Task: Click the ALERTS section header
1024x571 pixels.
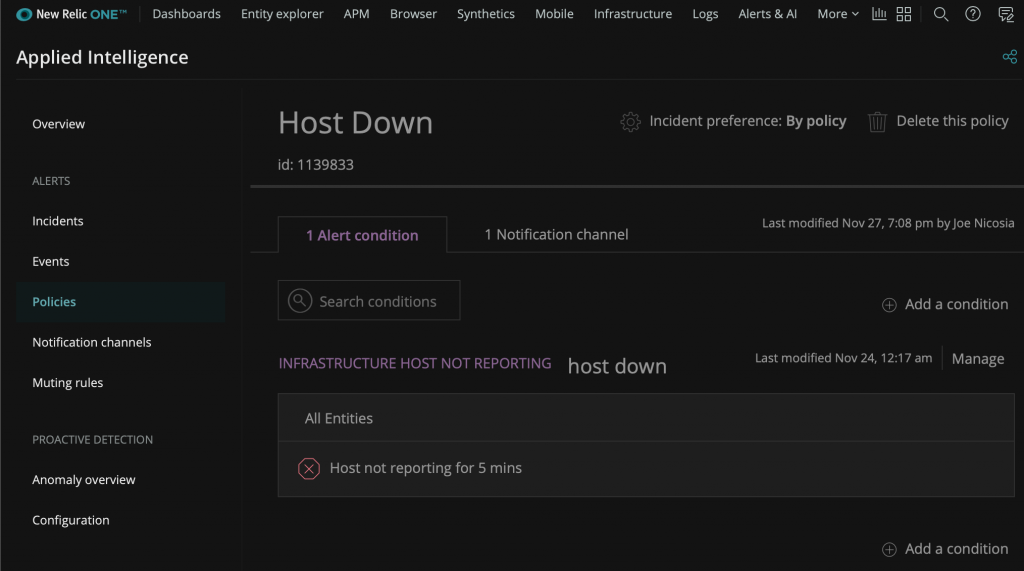Action: point(51,181)
